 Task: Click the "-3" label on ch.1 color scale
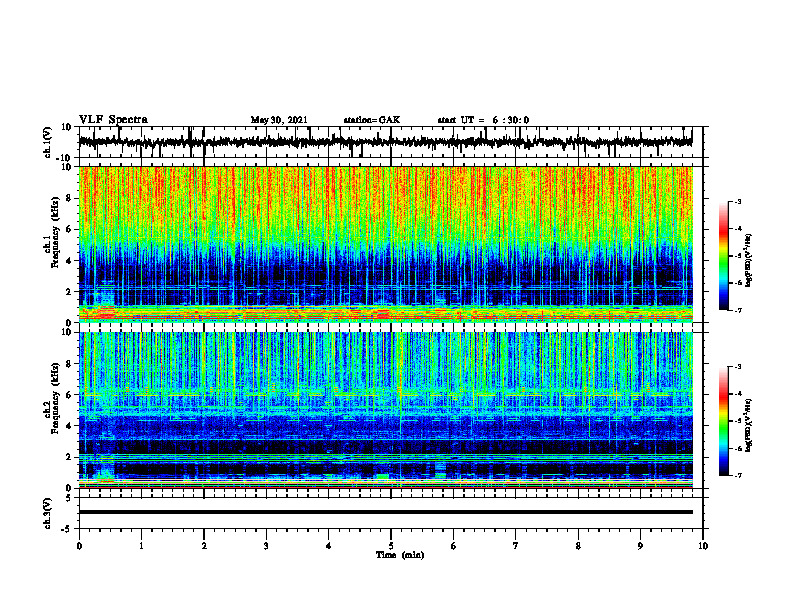[738, 202]
